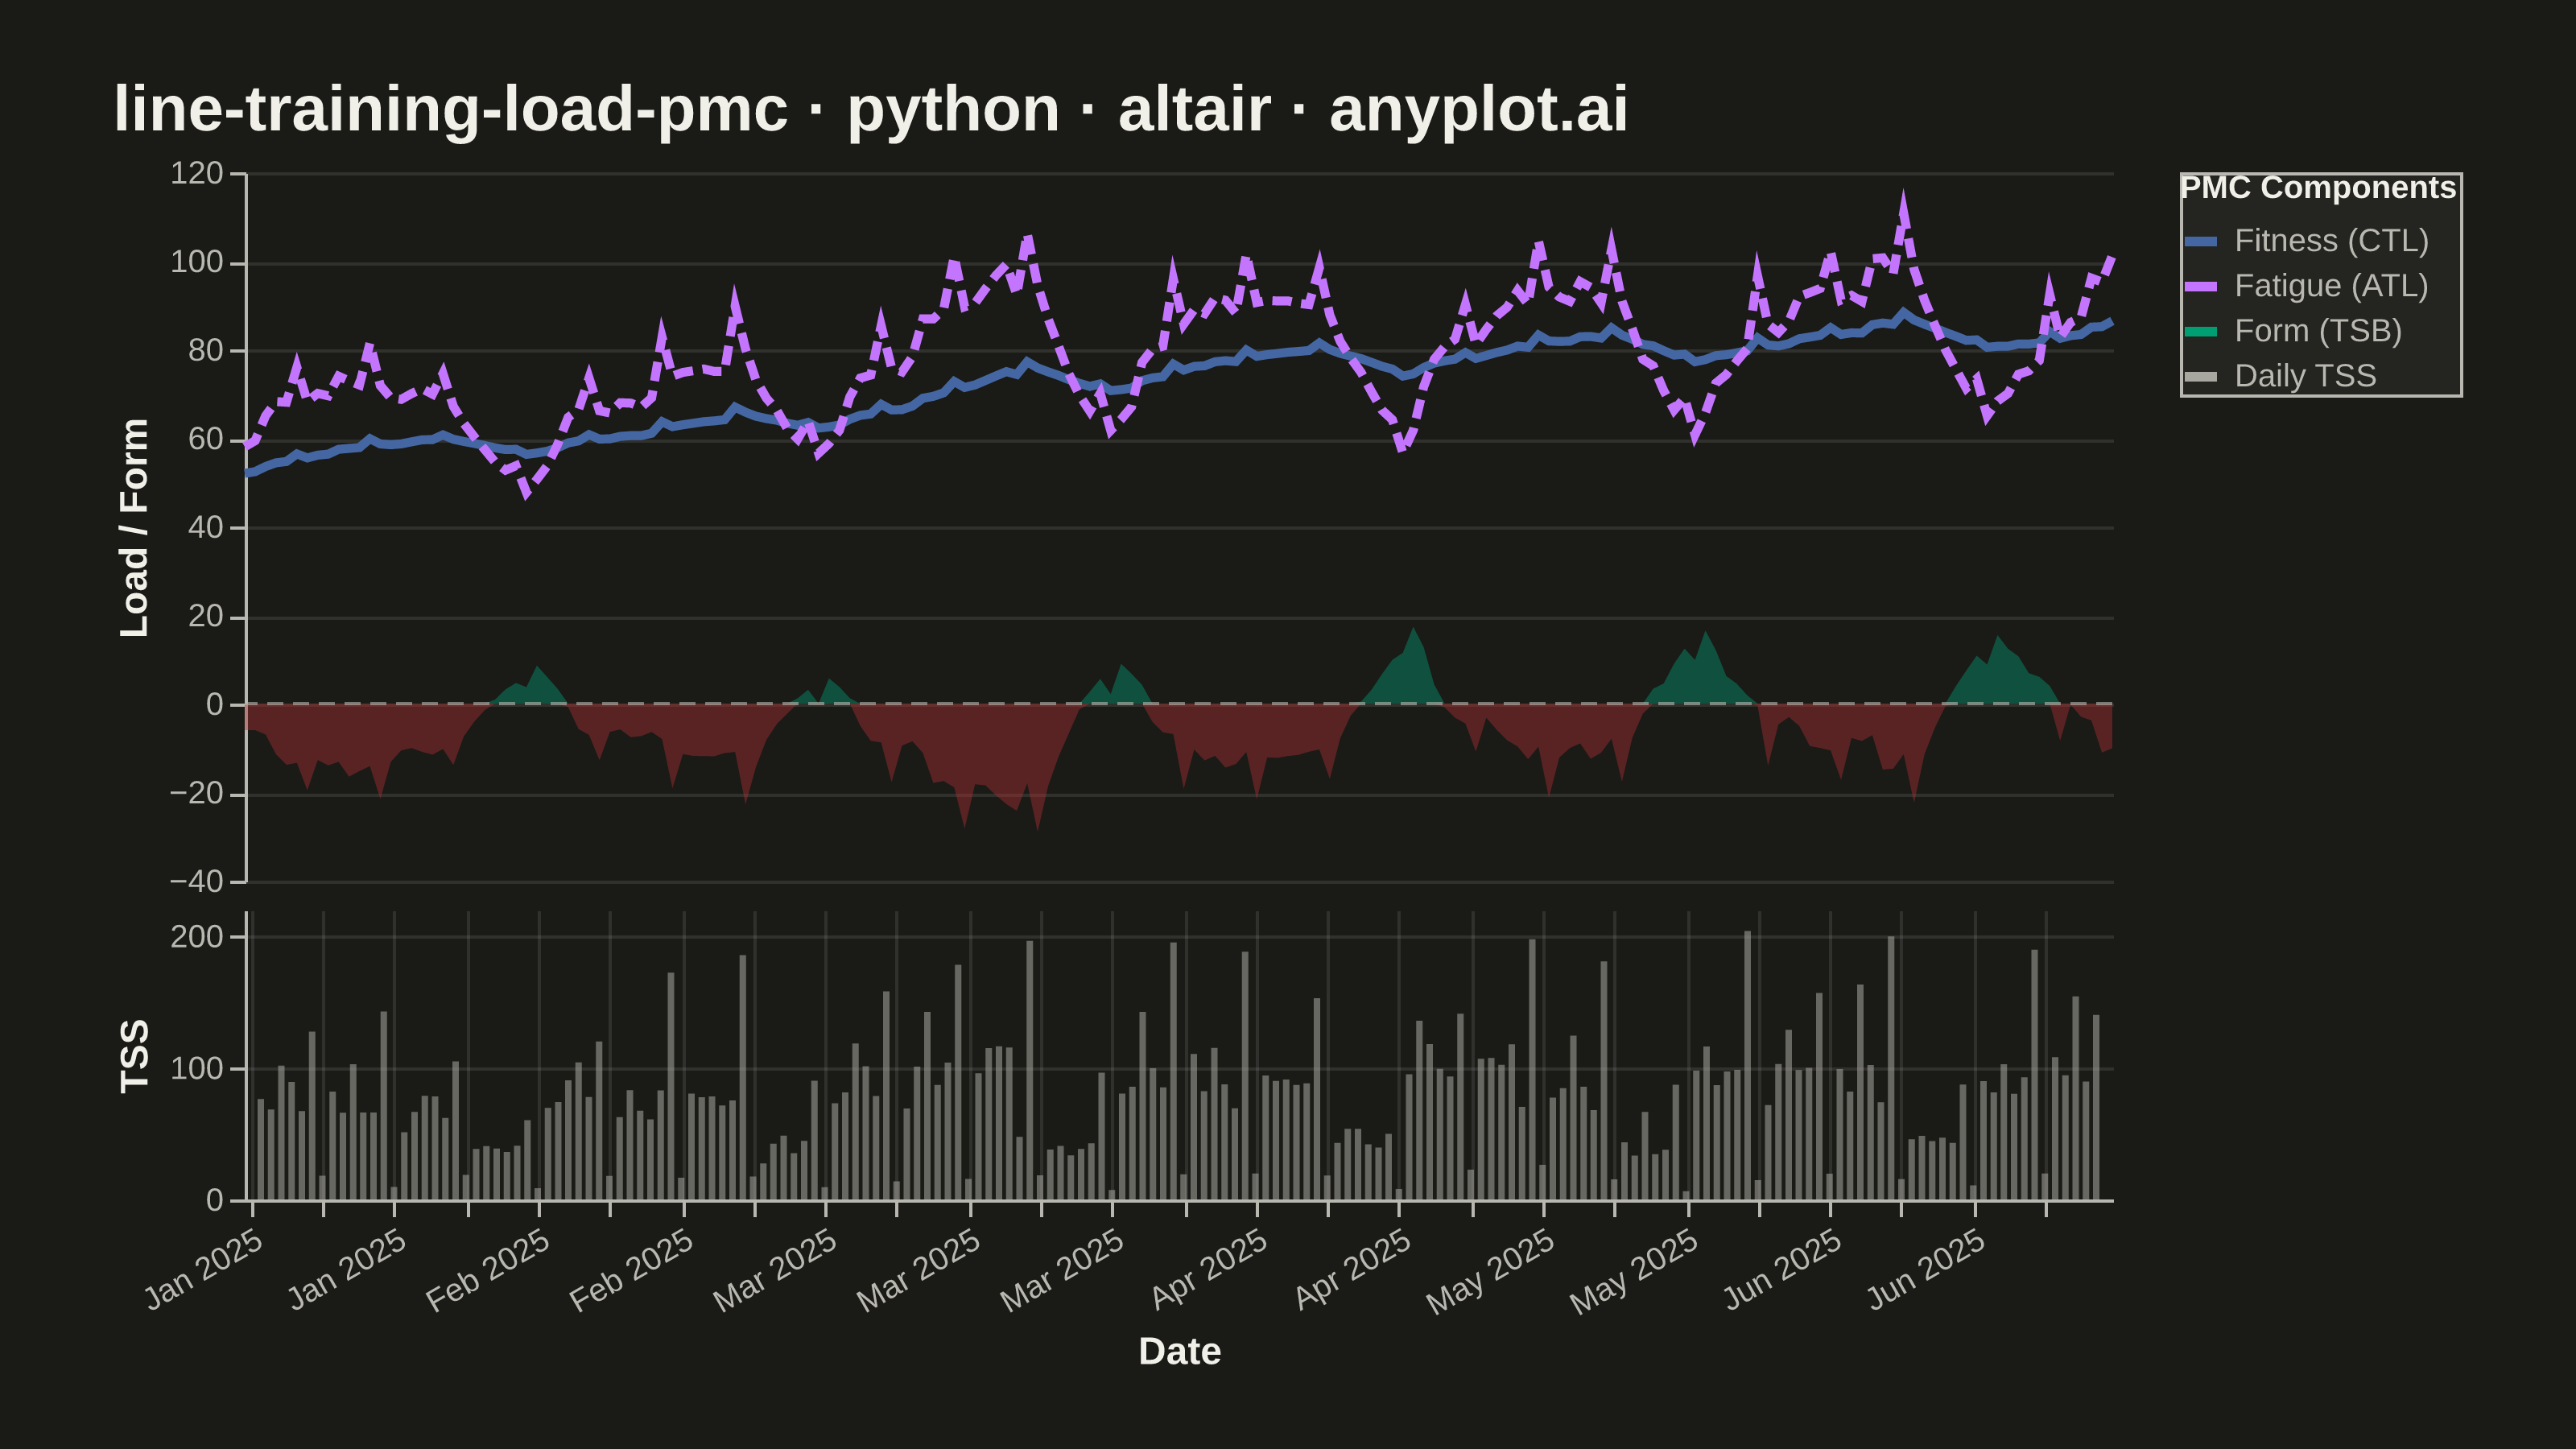
Task: Click the PMC Components legend title
Action: [2318, 188]
